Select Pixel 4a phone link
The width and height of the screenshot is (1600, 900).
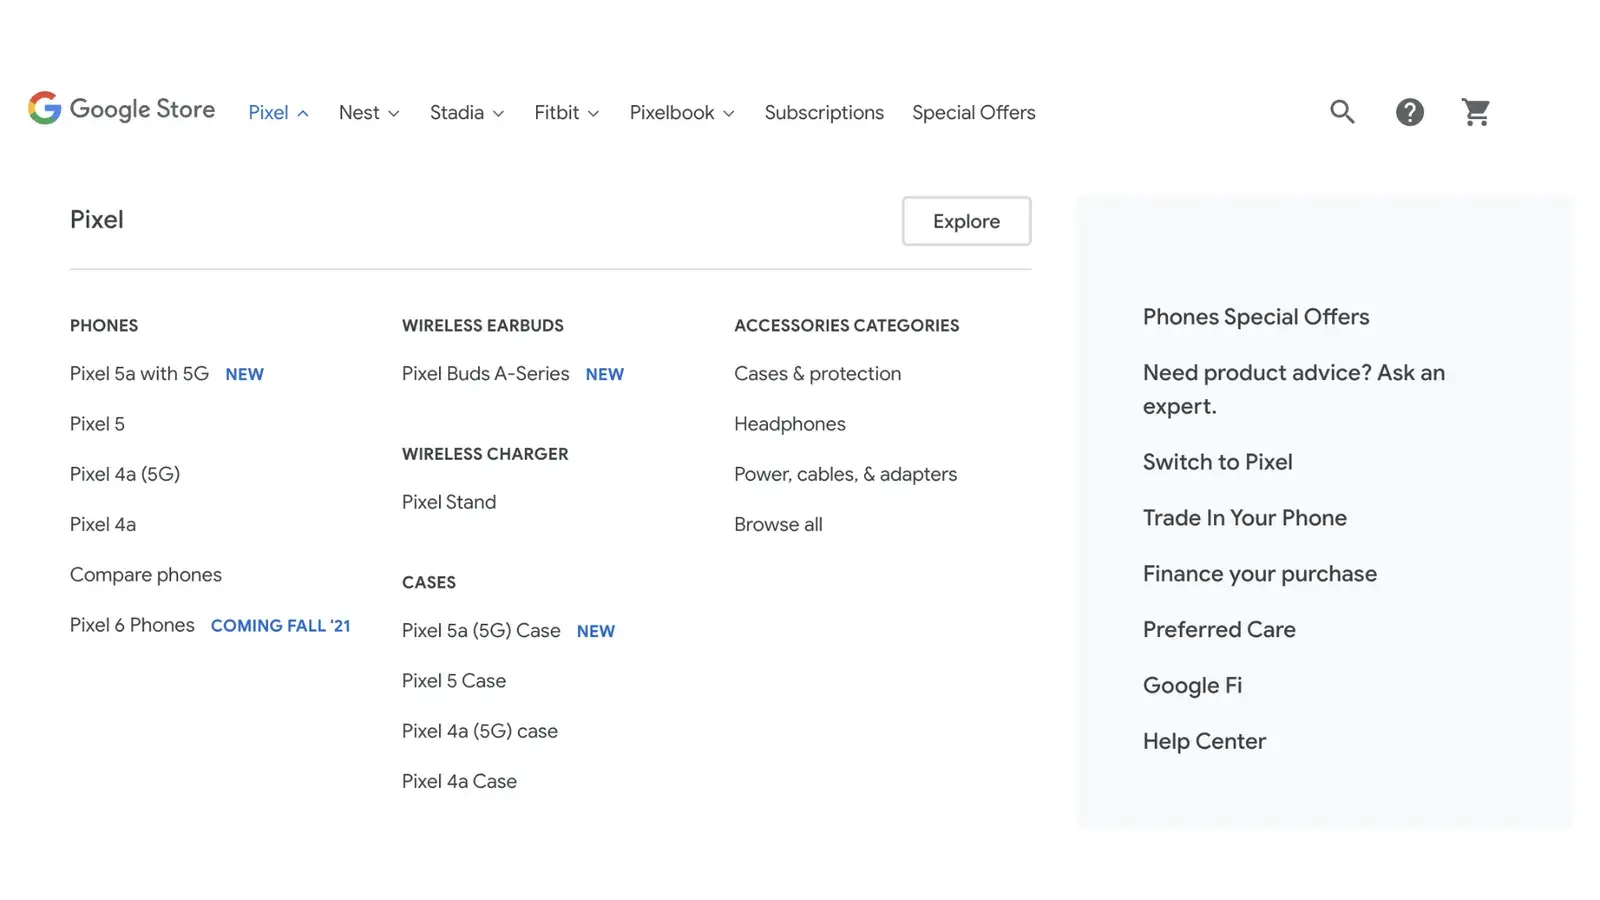pyautogui.click(x=103, y=524)
